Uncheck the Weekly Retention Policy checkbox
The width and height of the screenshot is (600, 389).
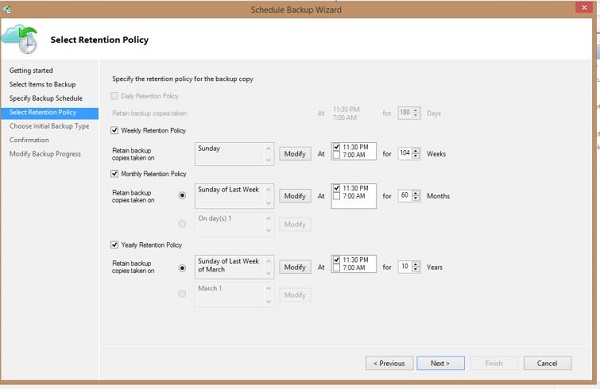[x=114, y=130]
